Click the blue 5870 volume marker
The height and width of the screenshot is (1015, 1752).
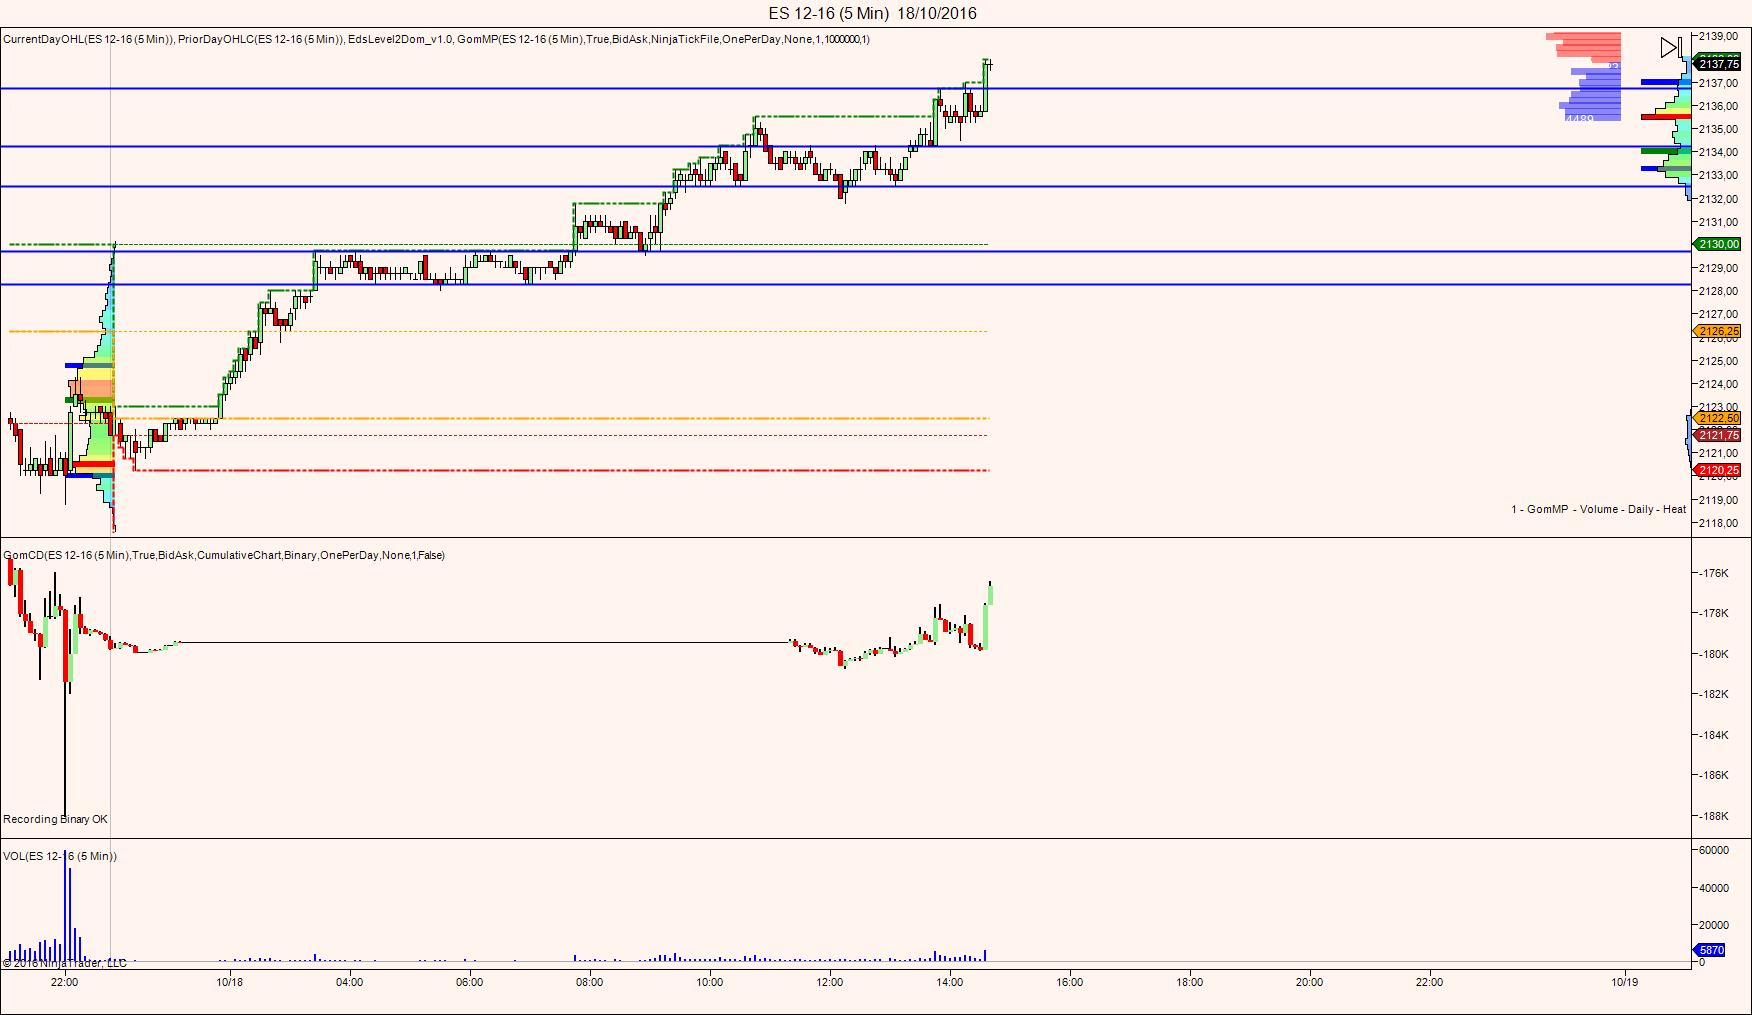click(1711, 950)
